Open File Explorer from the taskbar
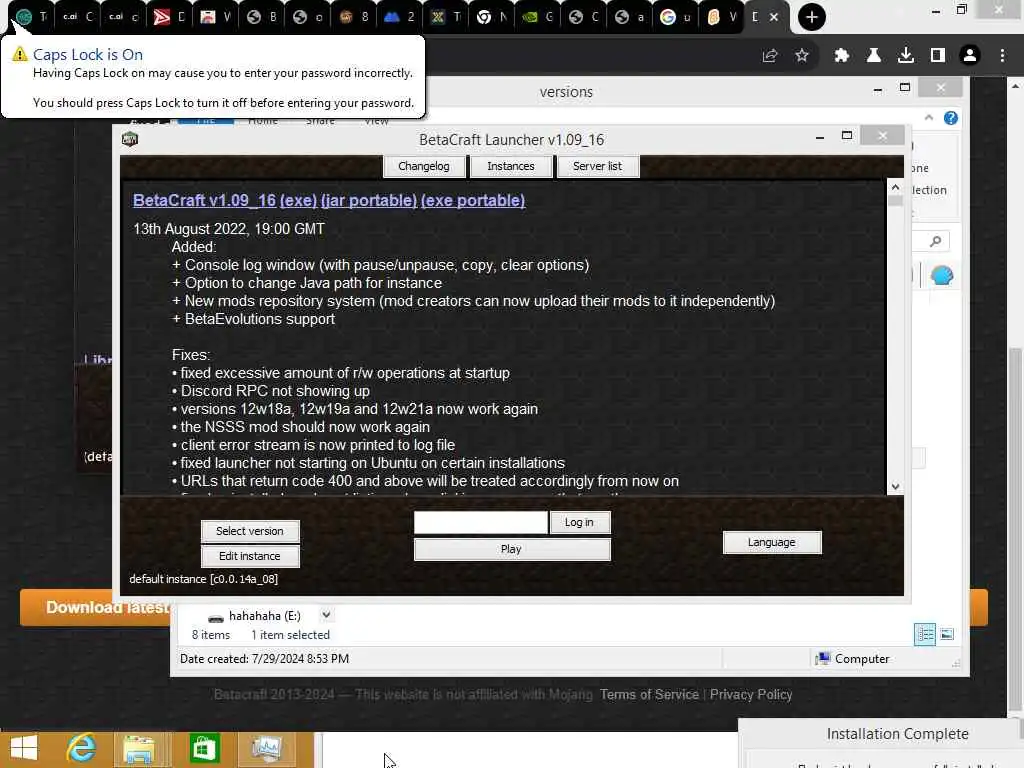The height and width of the screenshot is (768, 1024). pos(139,748)
